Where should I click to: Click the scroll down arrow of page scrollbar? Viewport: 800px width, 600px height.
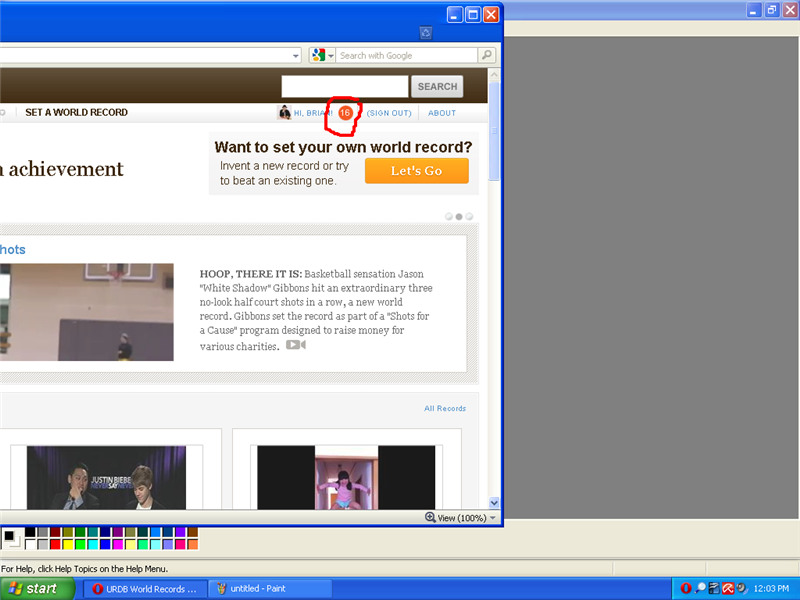pyautogui.click(x=494, y=503)
